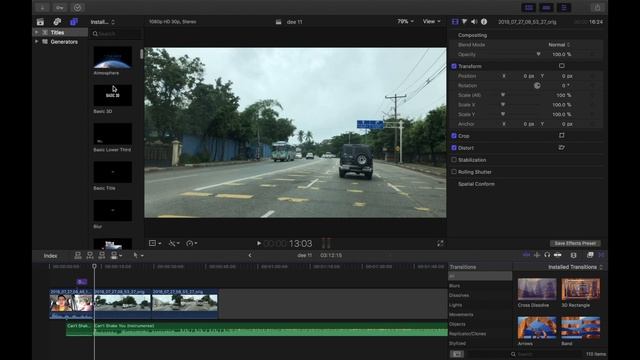Open the viewer zoom percentage dropdown

[x=405, y=21]
